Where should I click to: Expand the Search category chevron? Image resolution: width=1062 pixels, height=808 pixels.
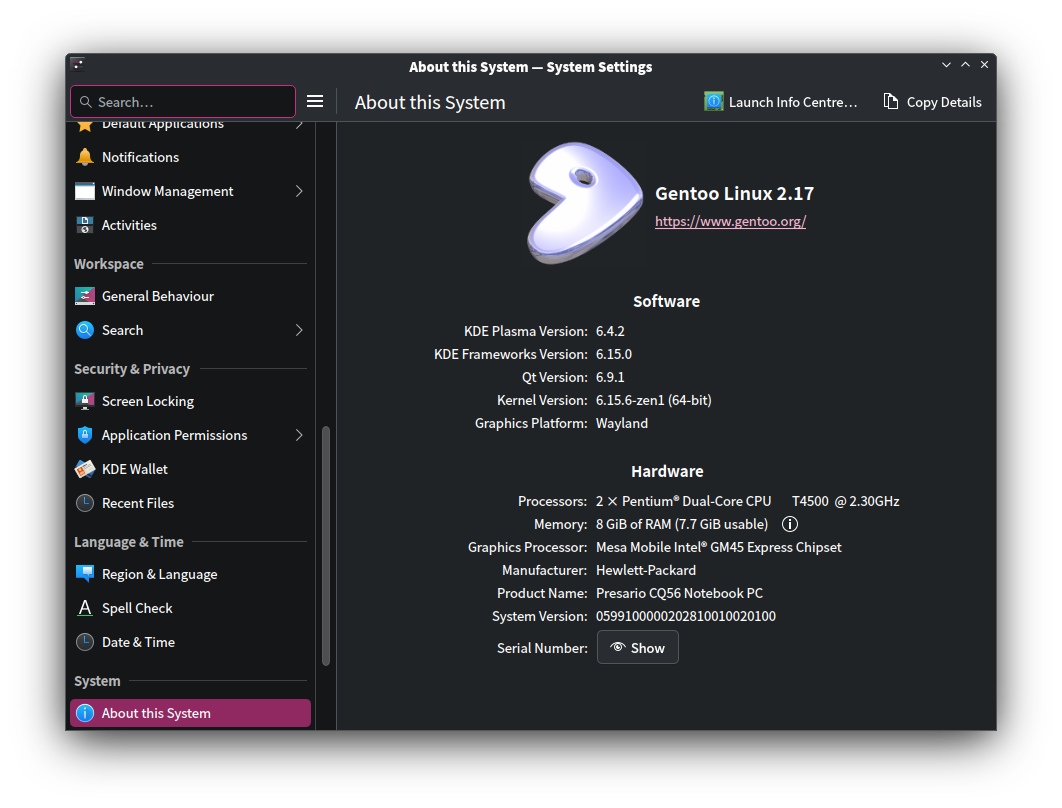[x=299, y=330]
